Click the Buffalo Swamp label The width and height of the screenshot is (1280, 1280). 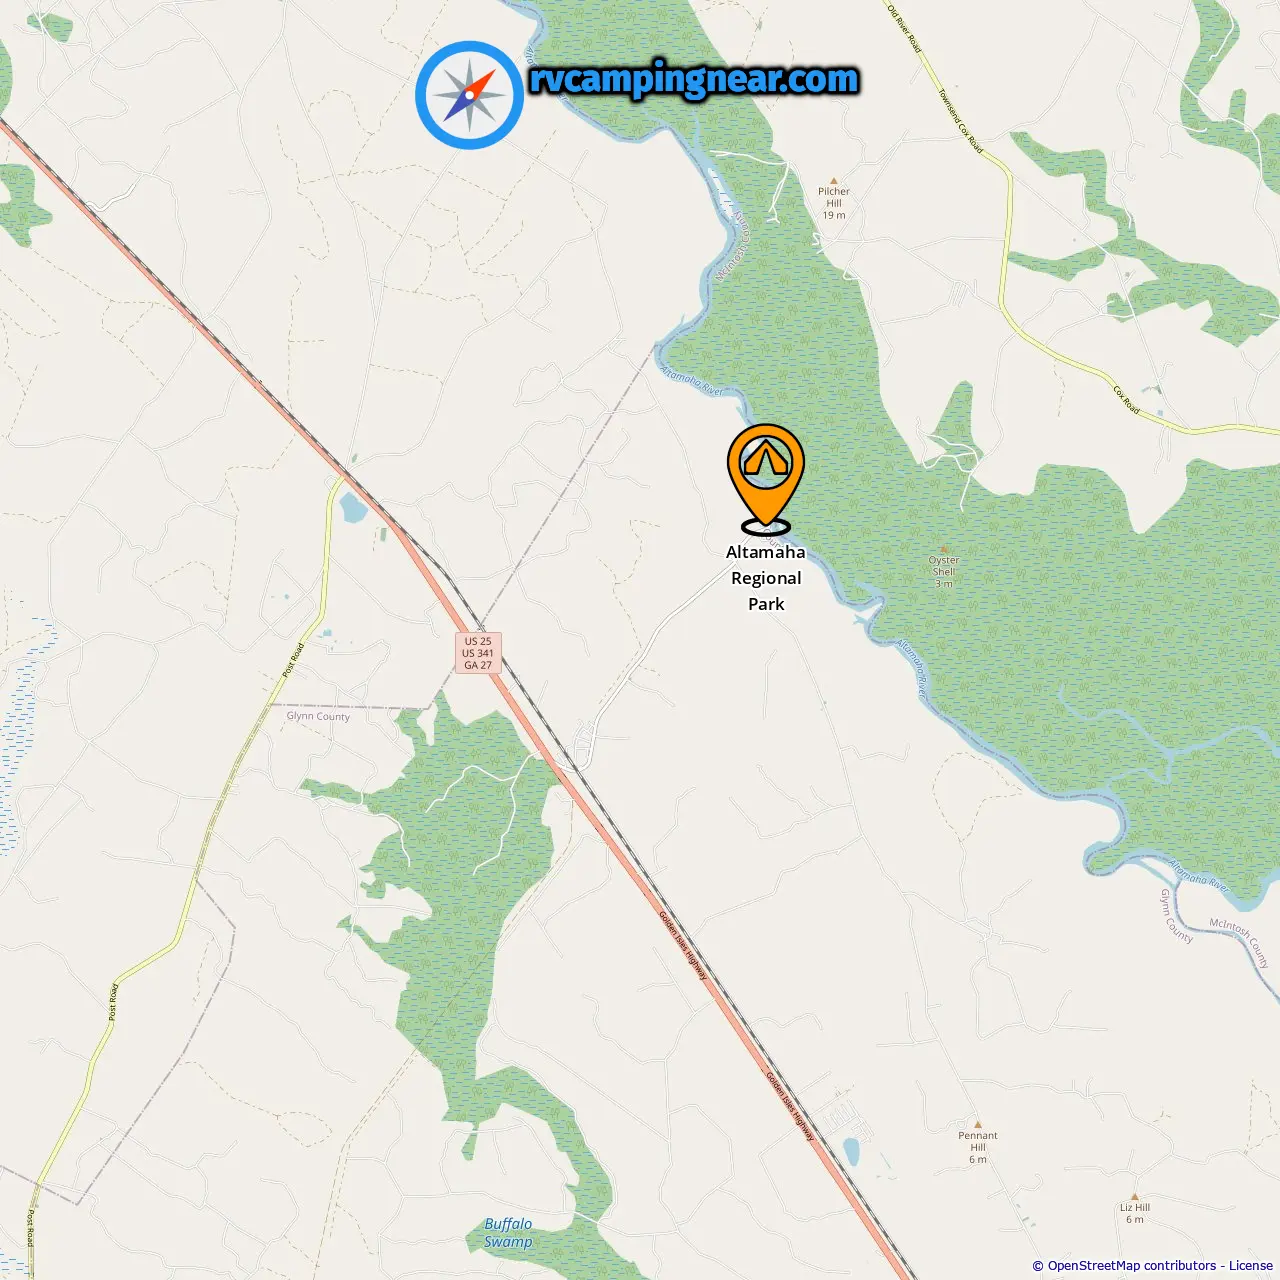click(x=508, y=1233)
